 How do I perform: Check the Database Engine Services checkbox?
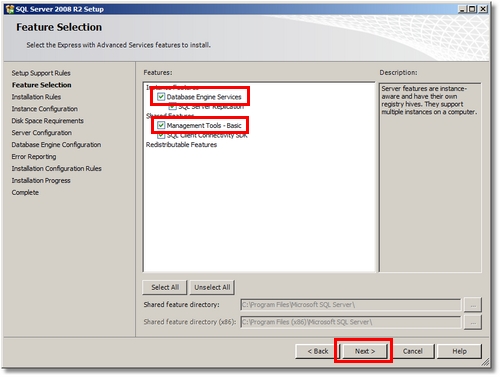[x=161, y=97]
